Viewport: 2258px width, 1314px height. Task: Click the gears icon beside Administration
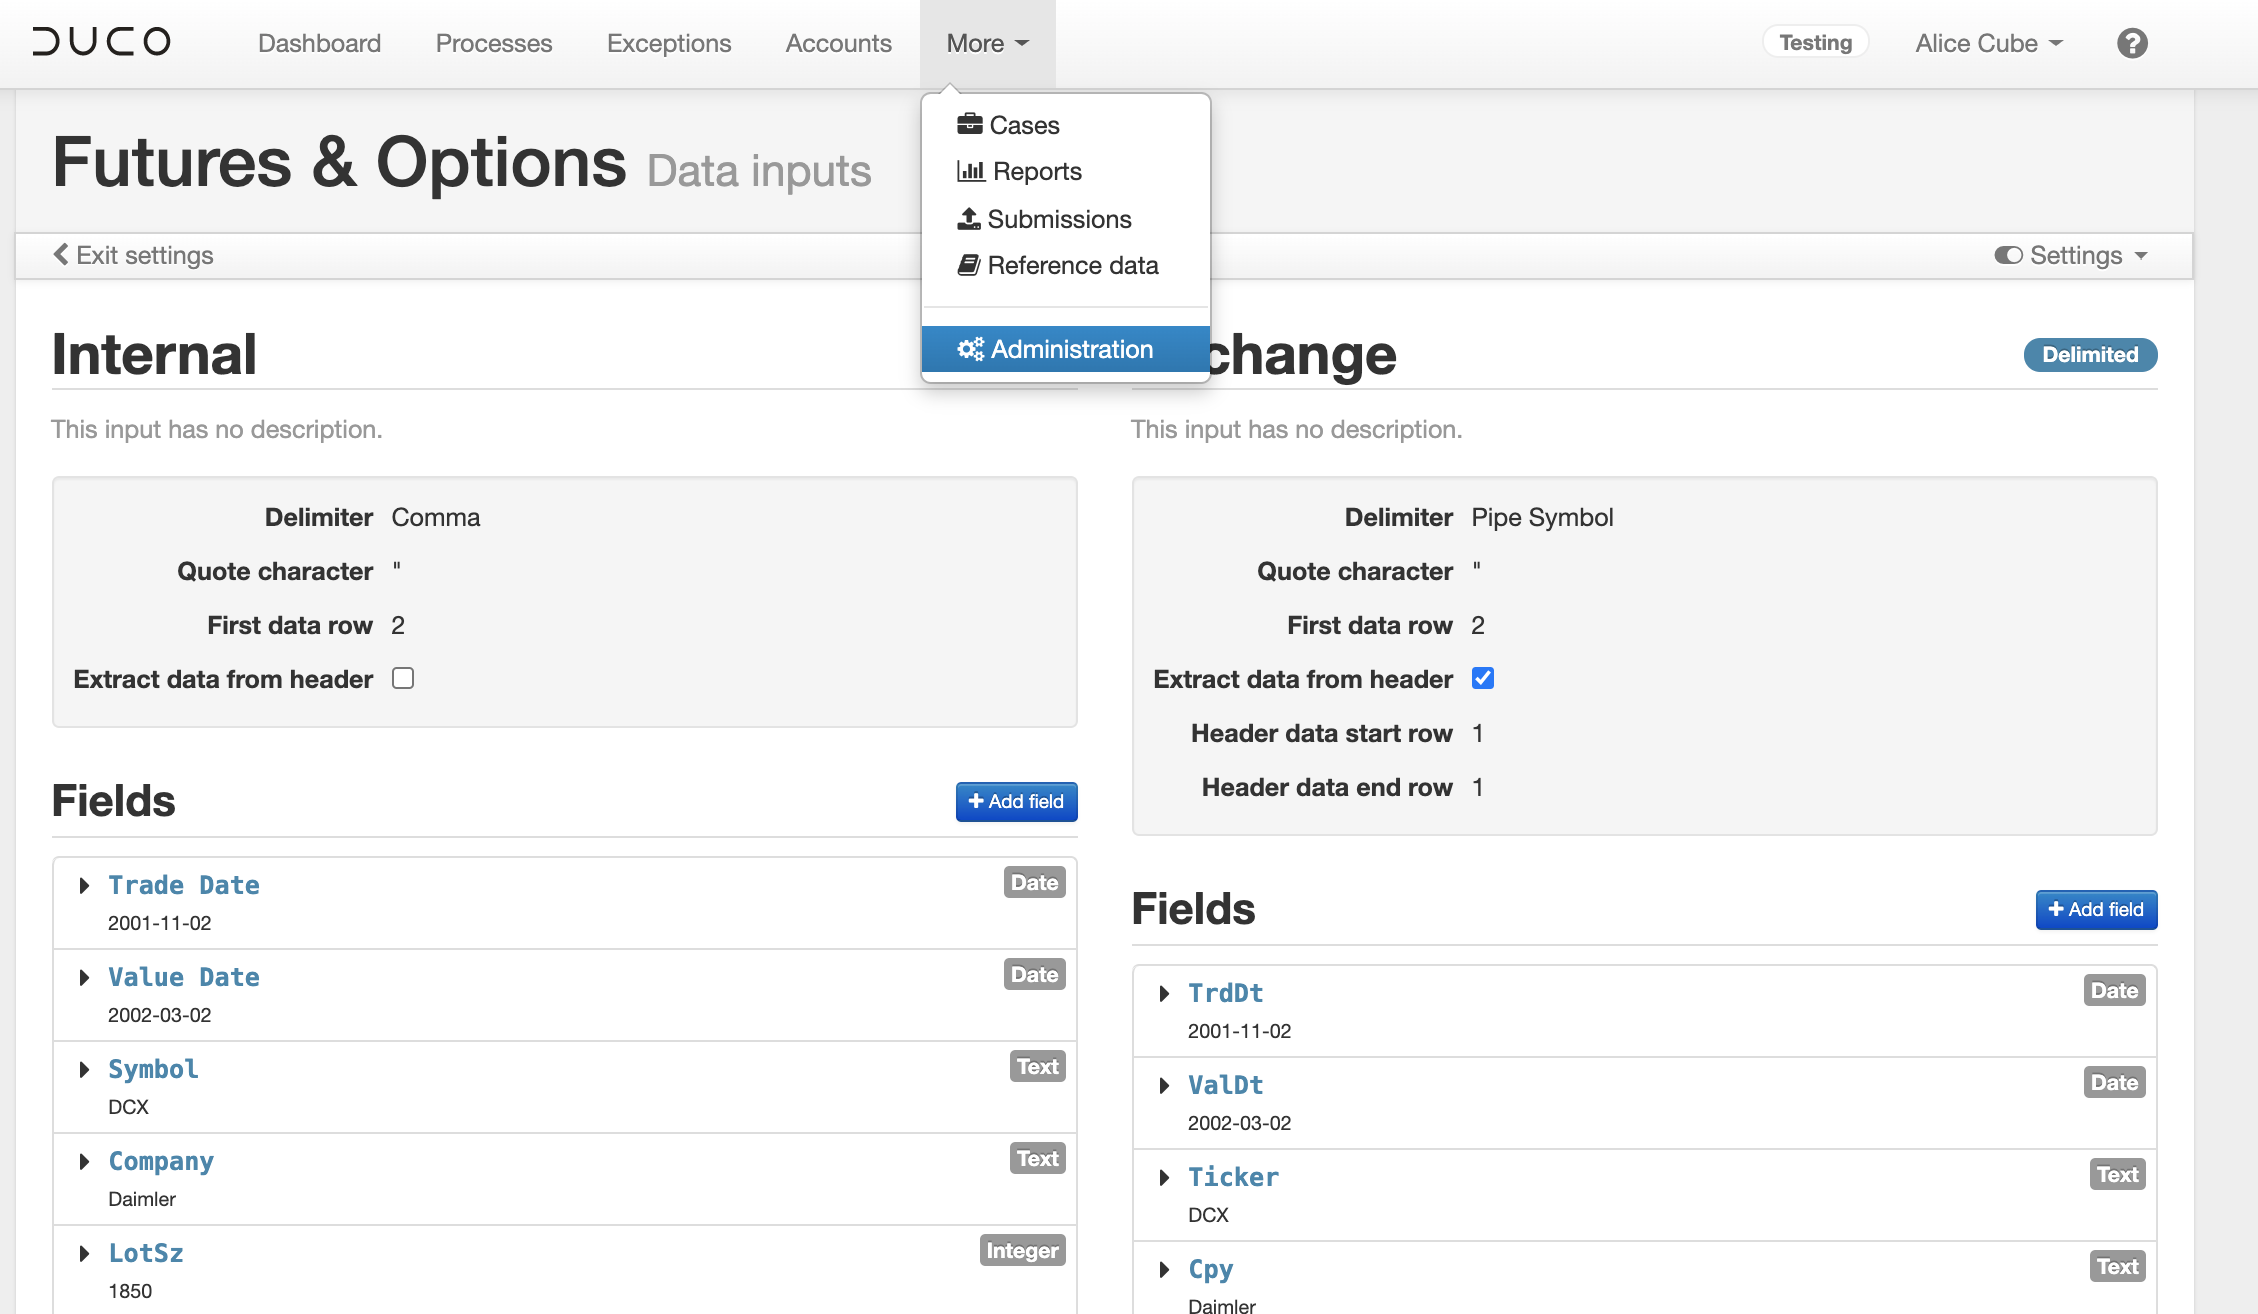pos(970,349)
